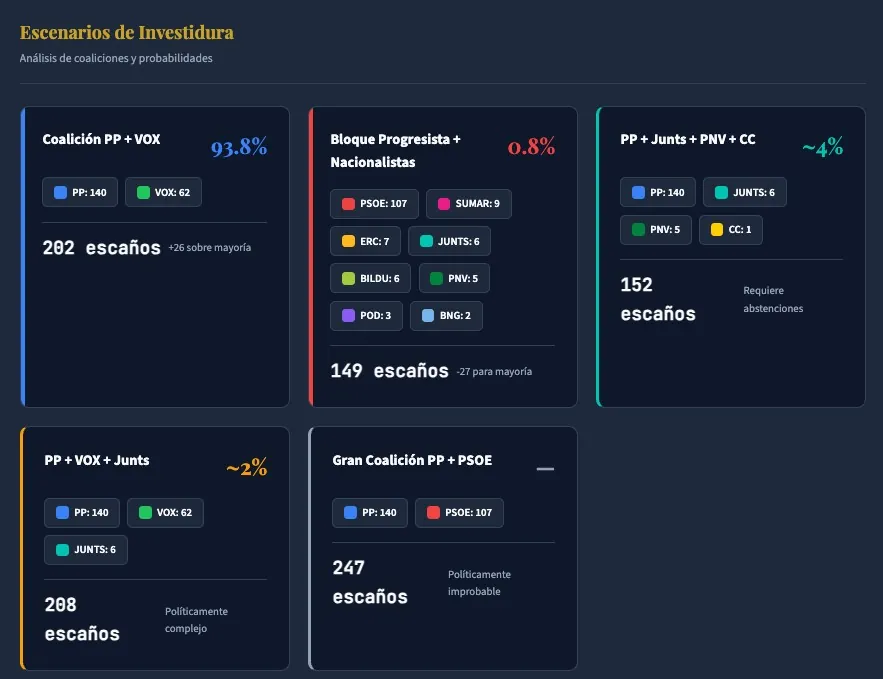Image resolution: width=883 pixels, height=679 pixels.
Task: Click the yellow CC color swatch
Action: [717, 230]
